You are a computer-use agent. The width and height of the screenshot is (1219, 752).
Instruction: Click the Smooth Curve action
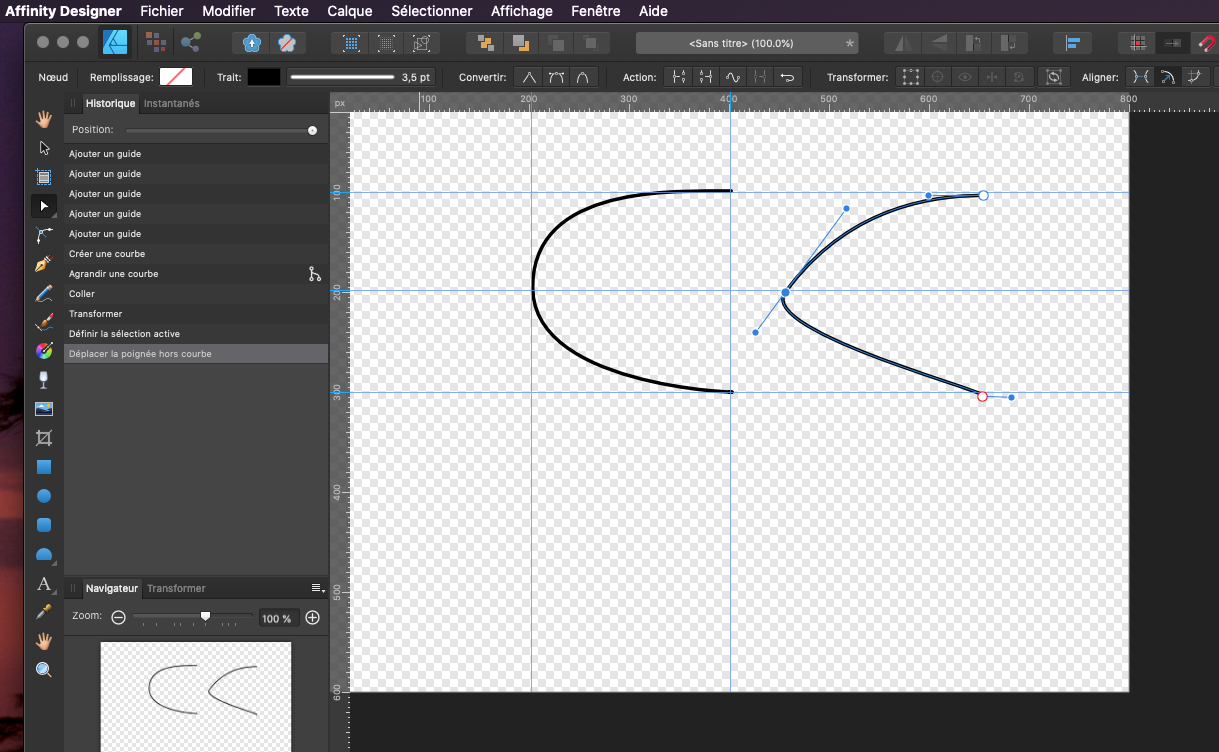[733, 77]
